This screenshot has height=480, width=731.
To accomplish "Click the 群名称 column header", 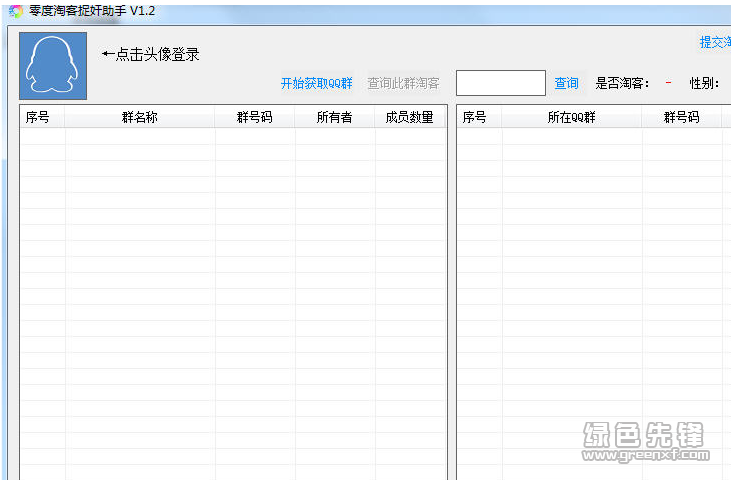I will click(x=140, y=117).
